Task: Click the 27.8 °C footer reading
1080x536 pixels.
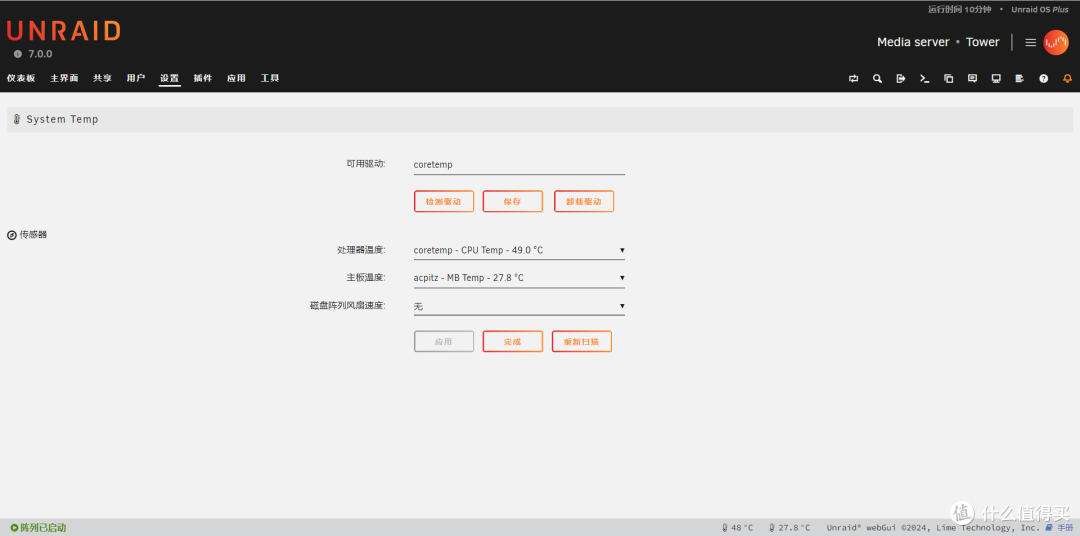Action: (x=794, y=528)
